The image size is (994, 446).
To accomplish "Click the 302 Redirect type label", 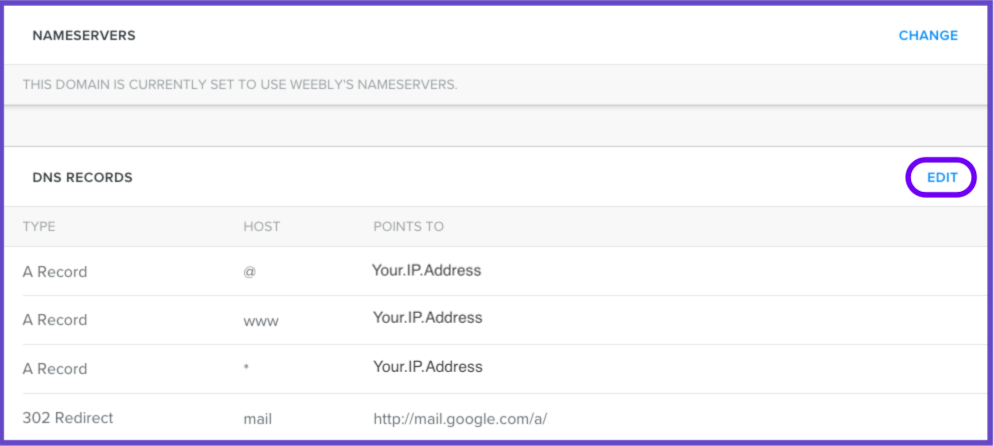I will [68, 418].
